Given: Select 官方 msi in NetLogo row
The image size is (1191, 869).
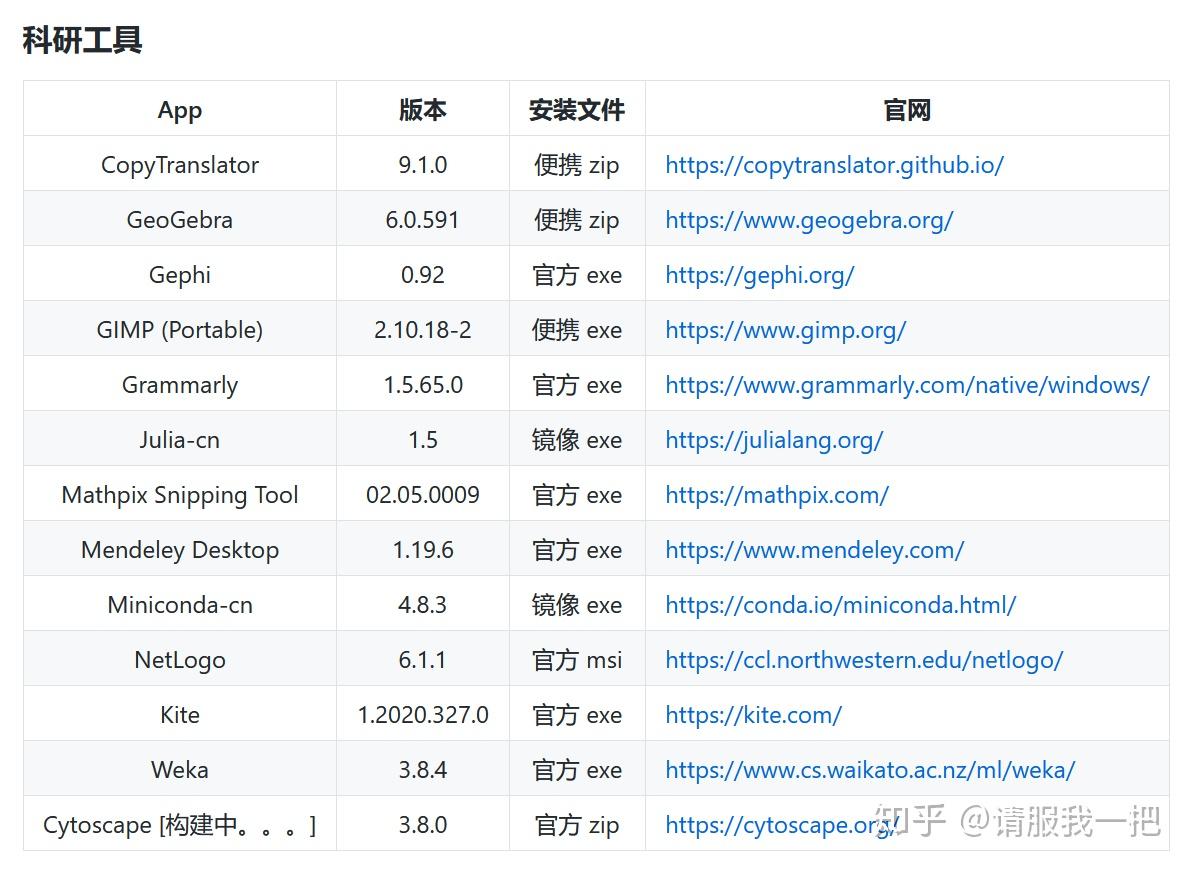Looking at the screenshot, I should [577, 660].
